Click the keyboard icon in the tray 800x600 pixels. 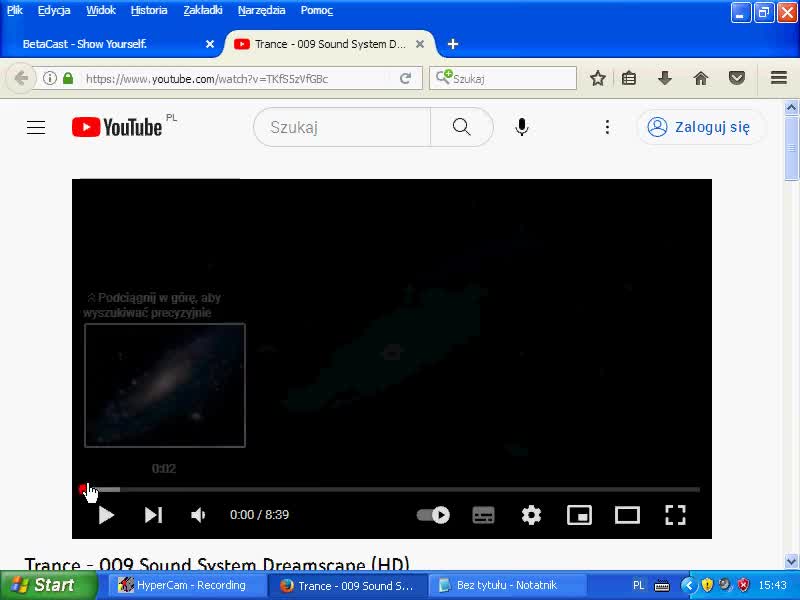[x=662, y=585]
